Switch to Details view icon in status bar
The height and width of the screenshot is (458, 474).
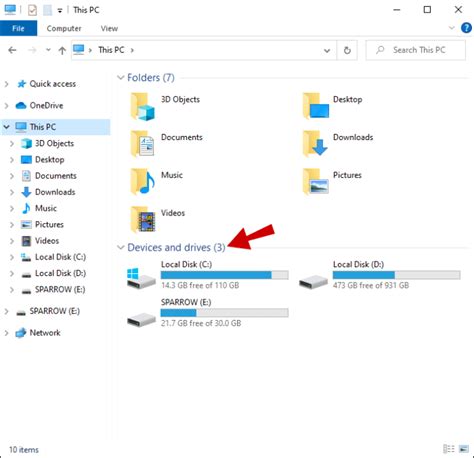(x=449, y=449)
